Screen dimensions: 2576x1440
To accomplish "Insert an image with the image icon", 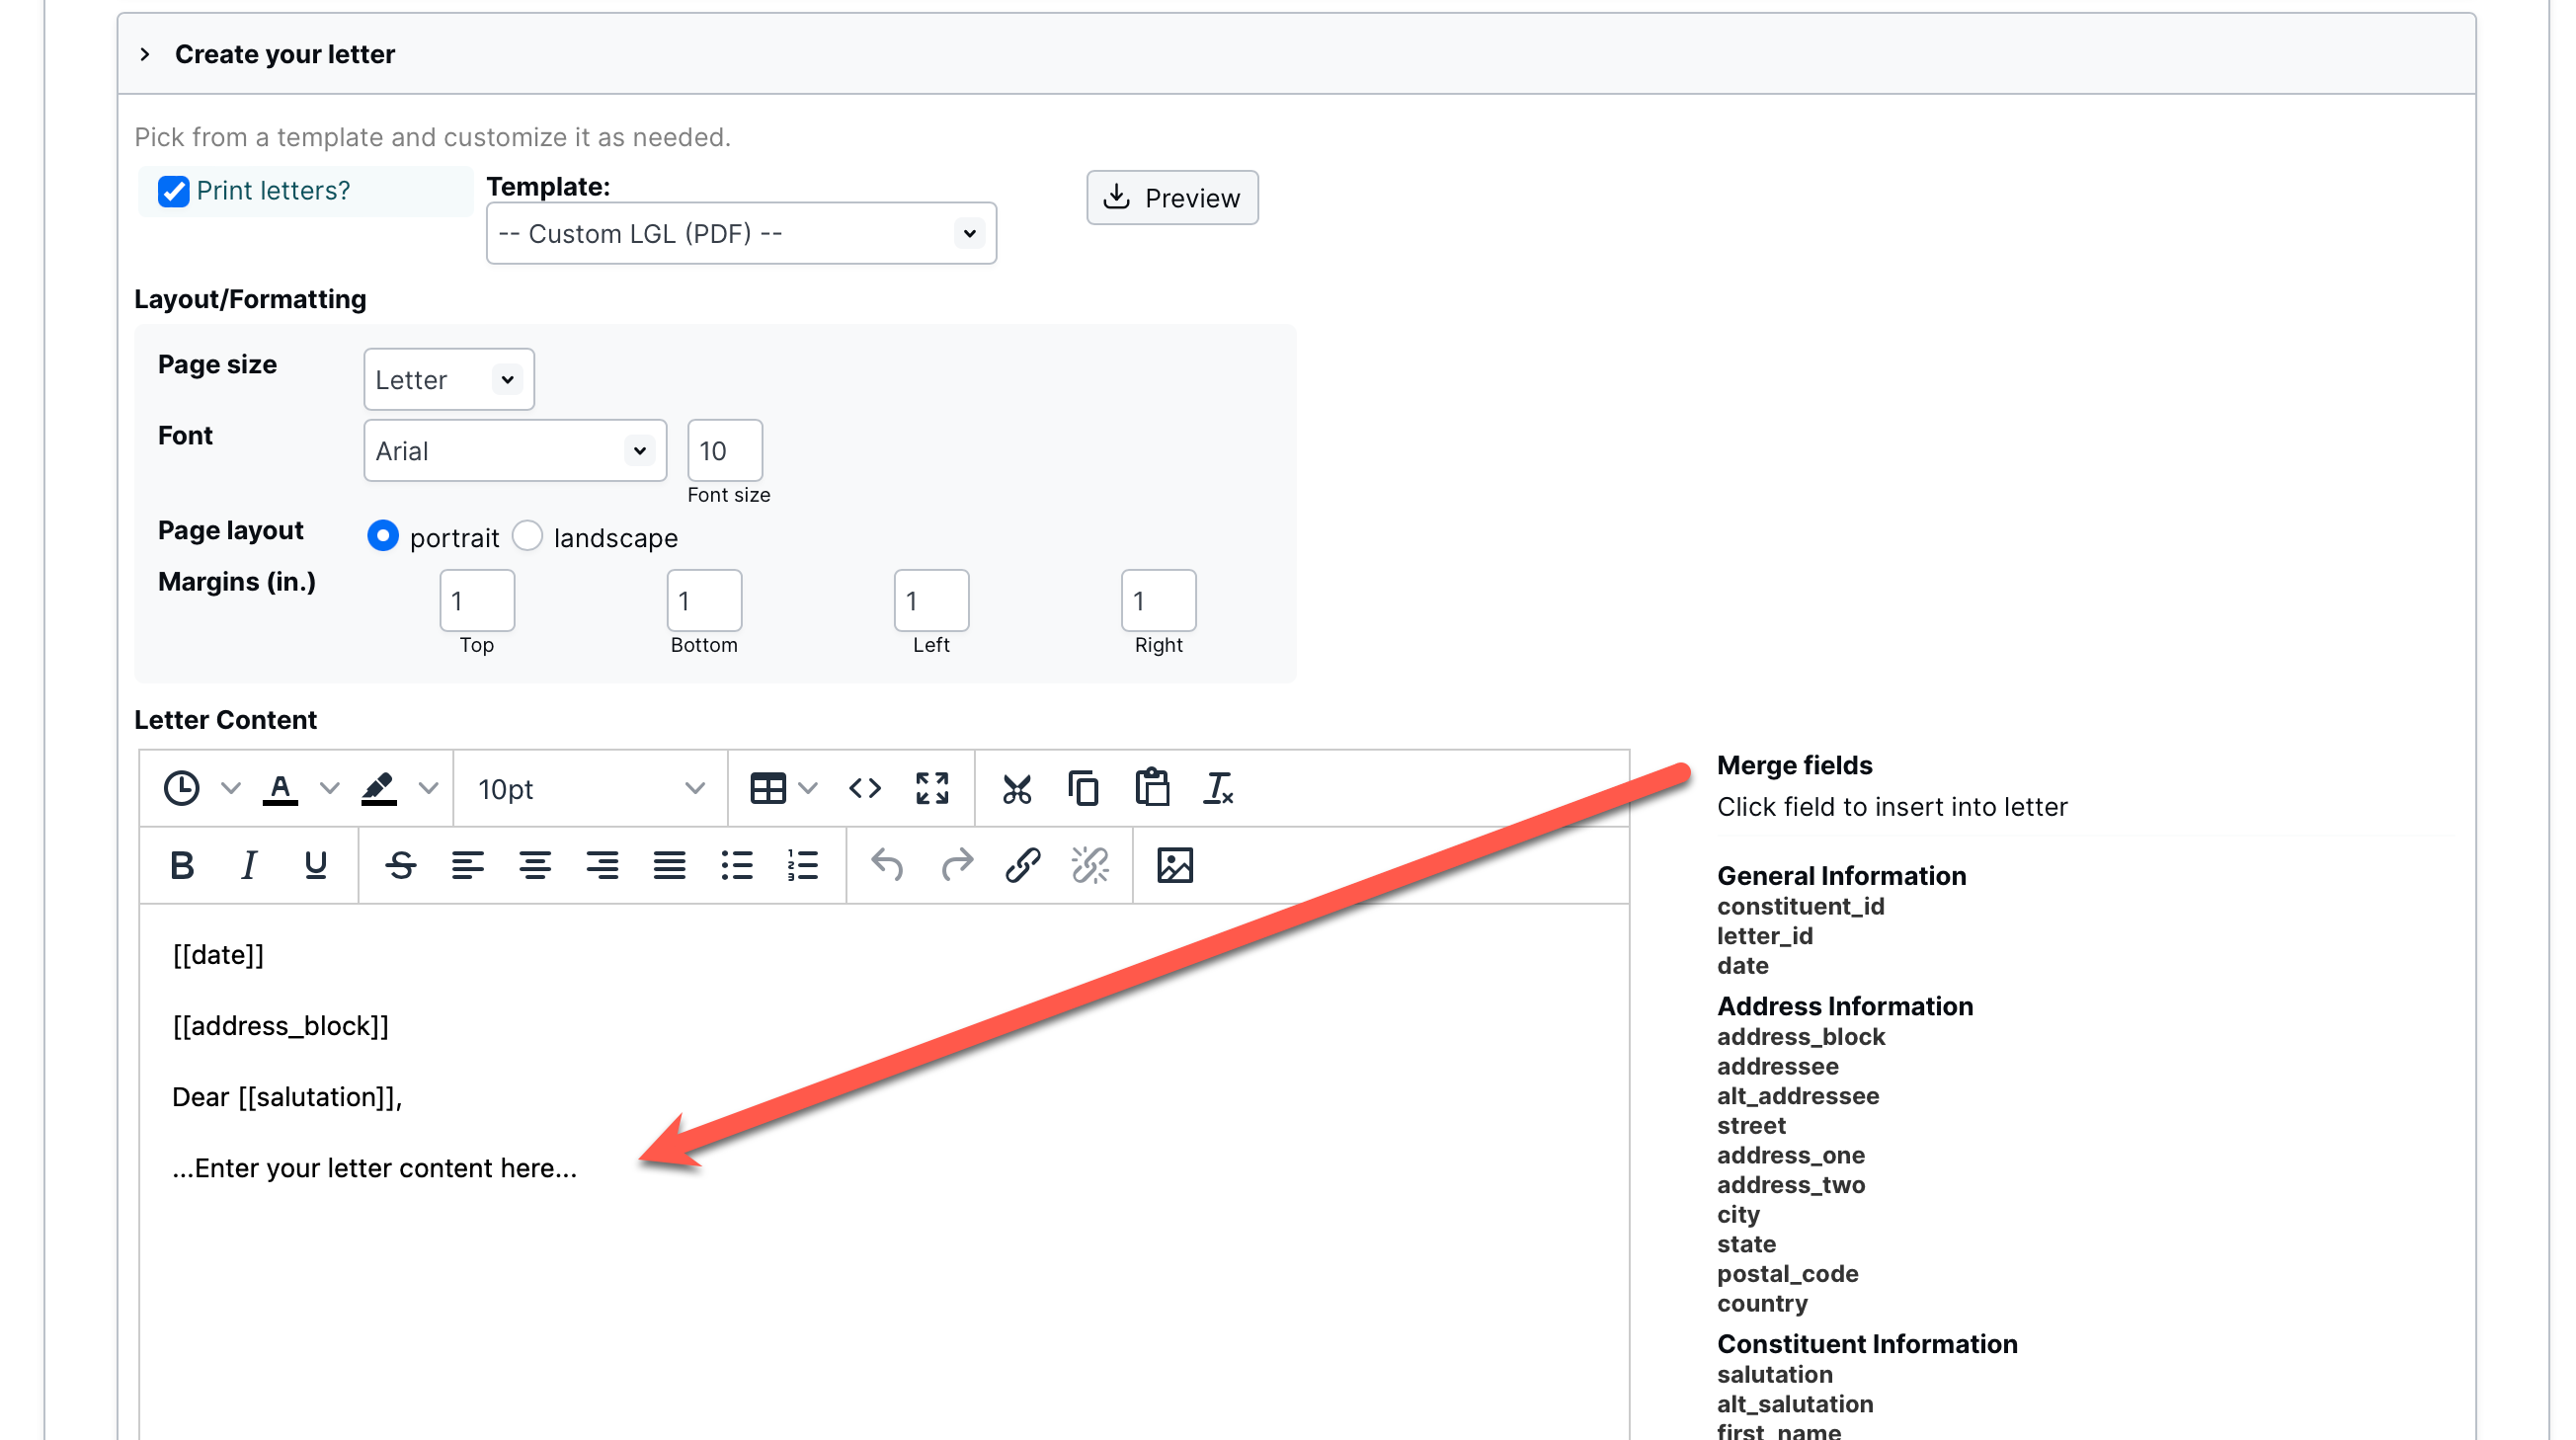I will 1174,865.
